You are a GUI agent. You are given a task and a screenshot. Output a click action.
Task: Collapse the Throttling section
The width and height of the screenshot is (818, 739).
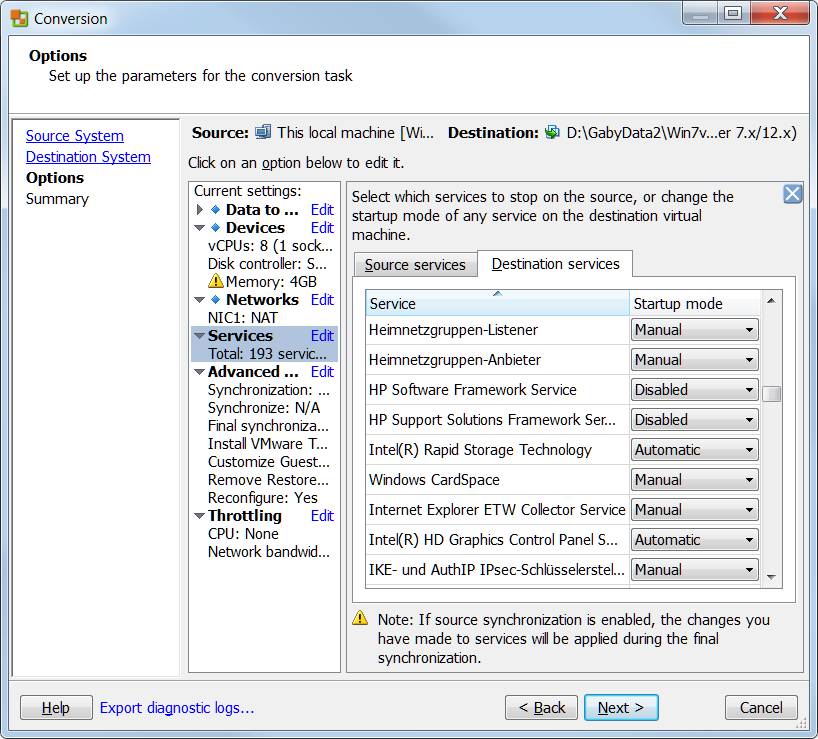click(x=199, y=516)
